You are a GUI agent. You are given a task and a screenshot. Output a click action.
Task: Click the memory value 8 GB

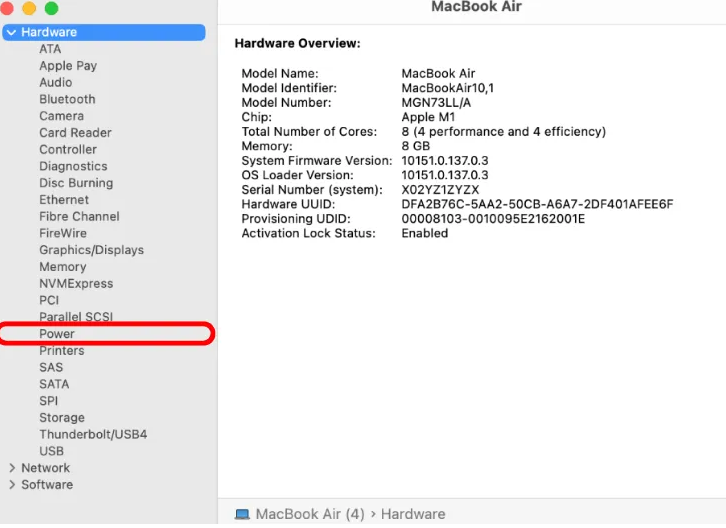tap(416, 146)
